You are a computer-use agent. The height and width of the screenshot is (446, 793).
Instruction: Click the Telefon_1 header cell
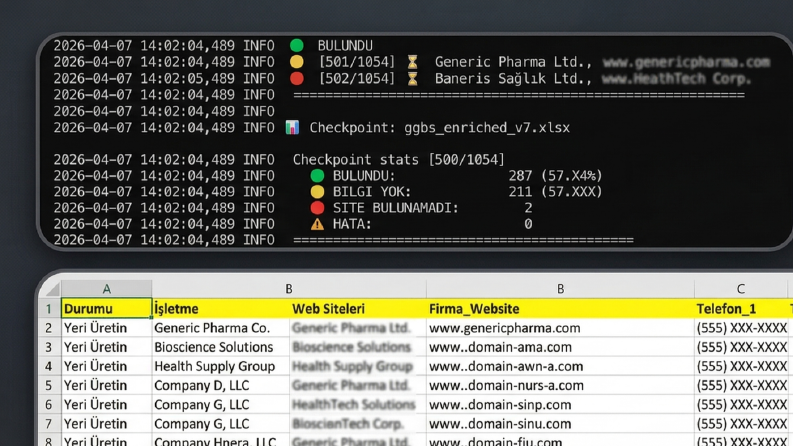(741, 308)
